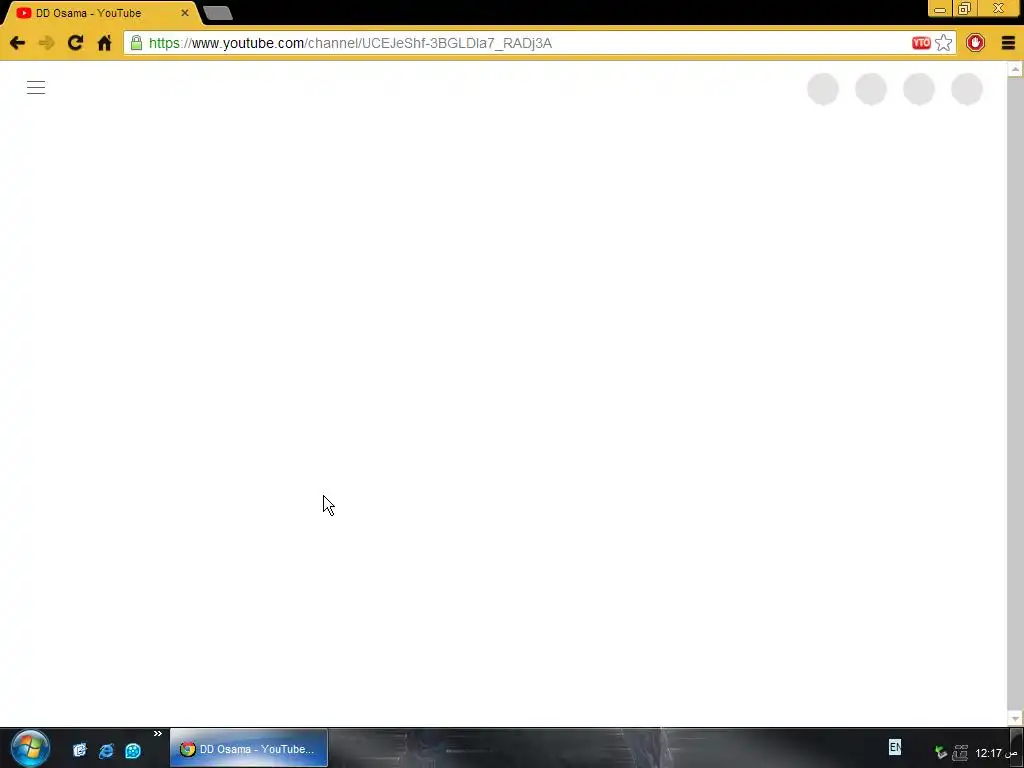The width and height of the screenshot is (1024, 768).
Task: Bookmark this page with the star icon
Action: (x=944, y=43)
